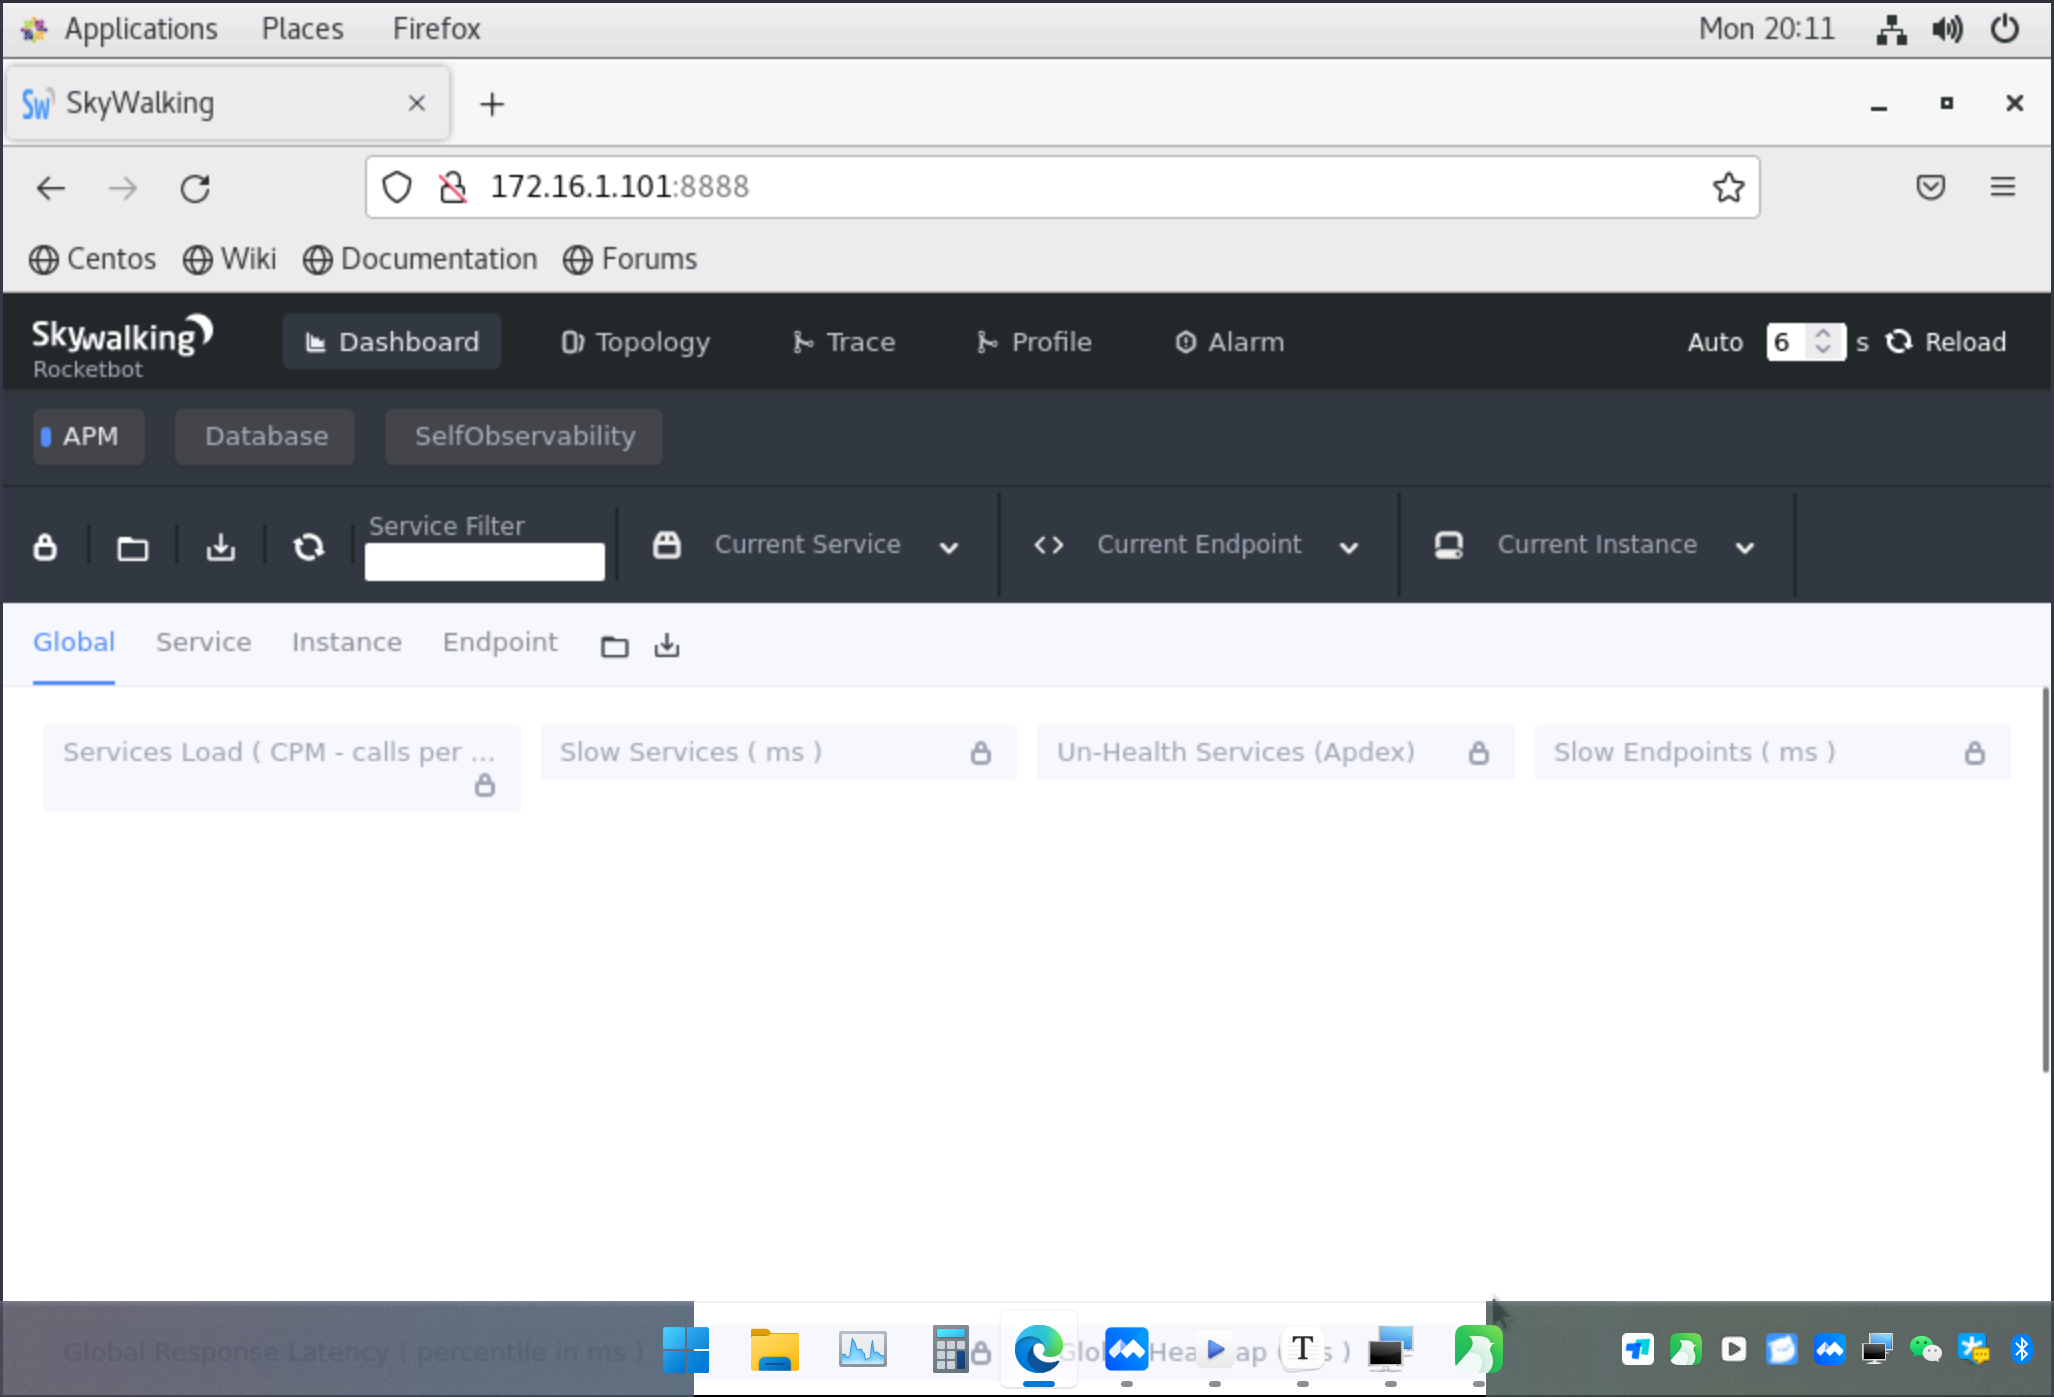This screenshot has width=2054, height=1397.
Task: Click the Reload button
Action: click(1945, 342)
